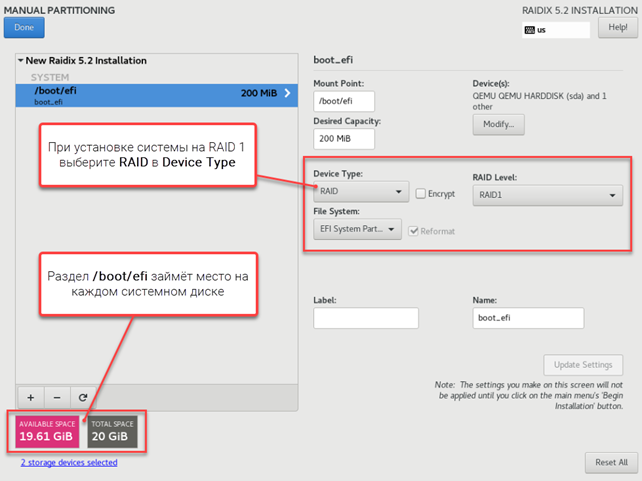Click the arrow on /boot/efi partition row
The width and height of the screenshot is (642, 481).
(x=288, y=93)
